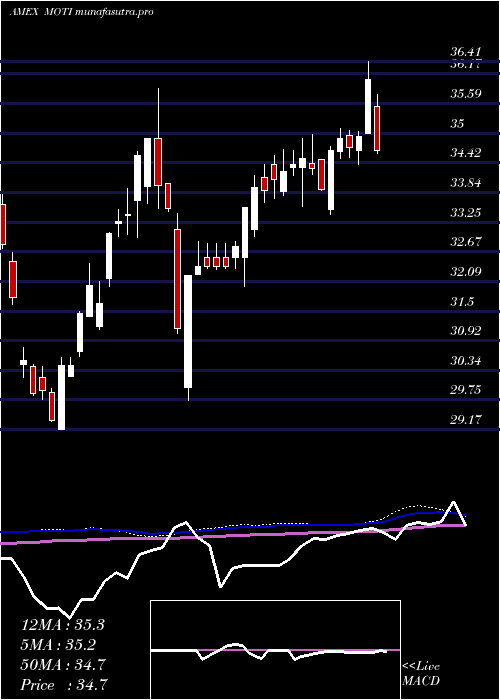
Task: Click the <<Live MACD label
Action: (421, 674)
